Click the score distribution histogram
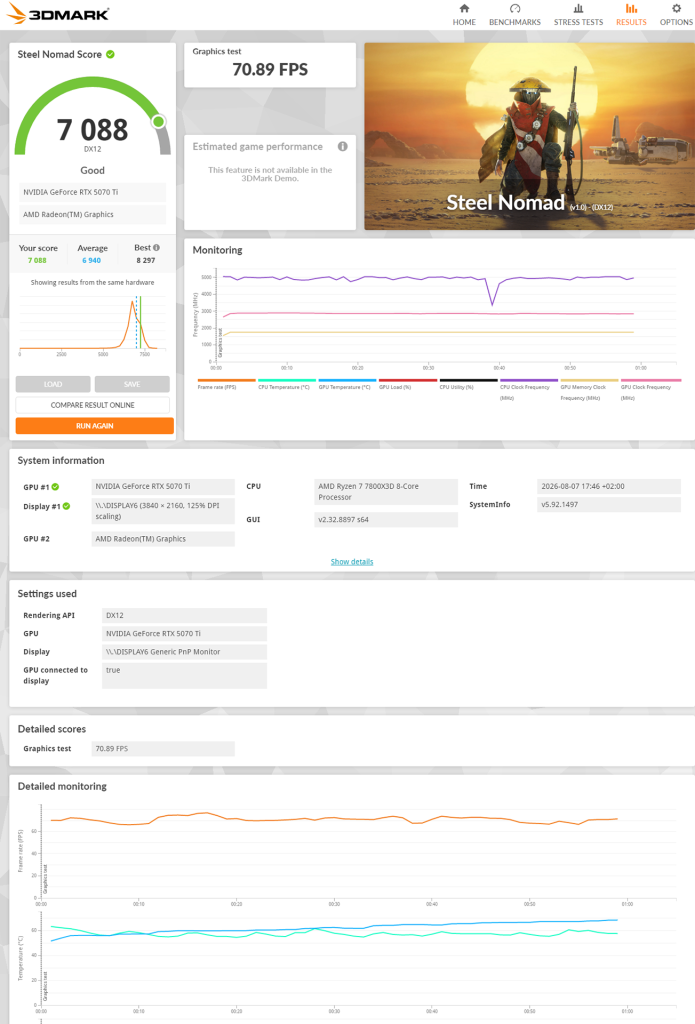Viewport: 695px width, 1024px height. [x=93, y=325]
